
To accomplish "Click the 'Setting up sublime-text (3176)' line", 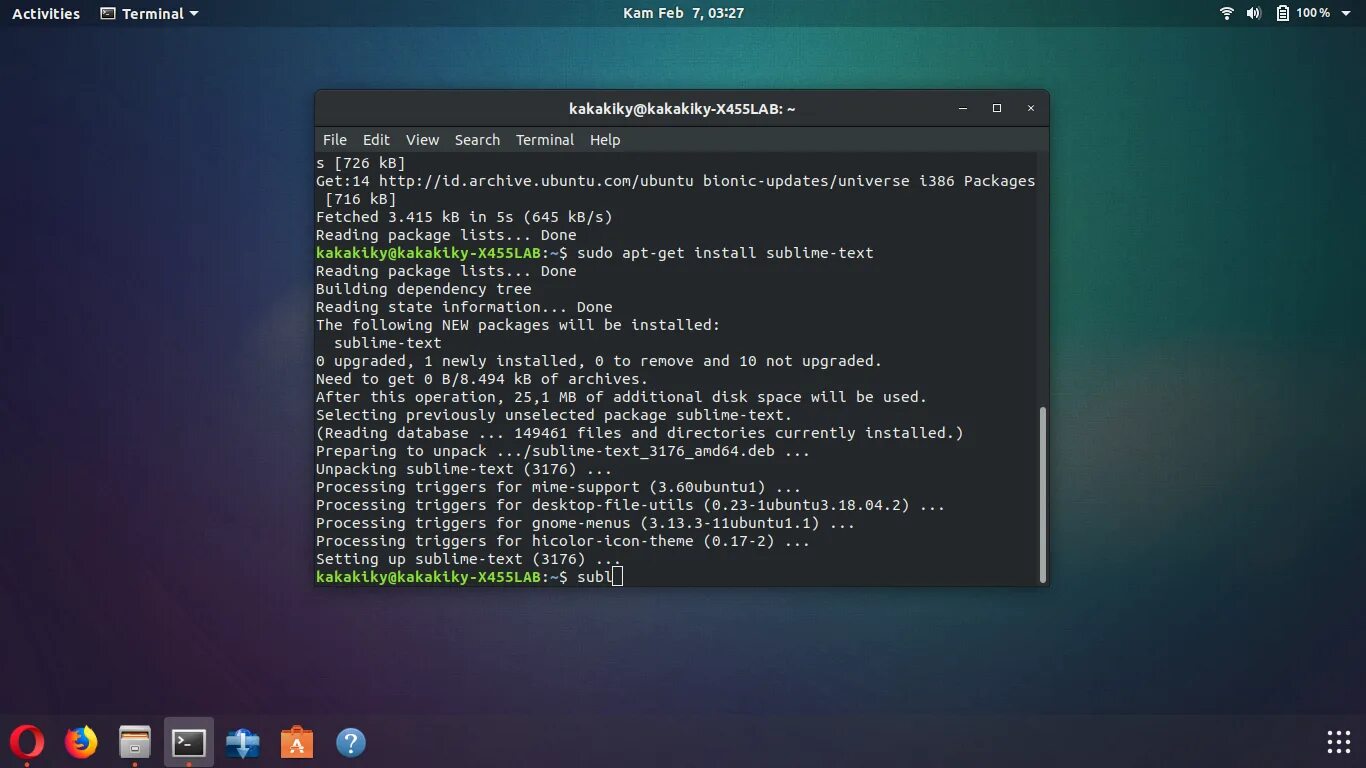I will (469, 559).
